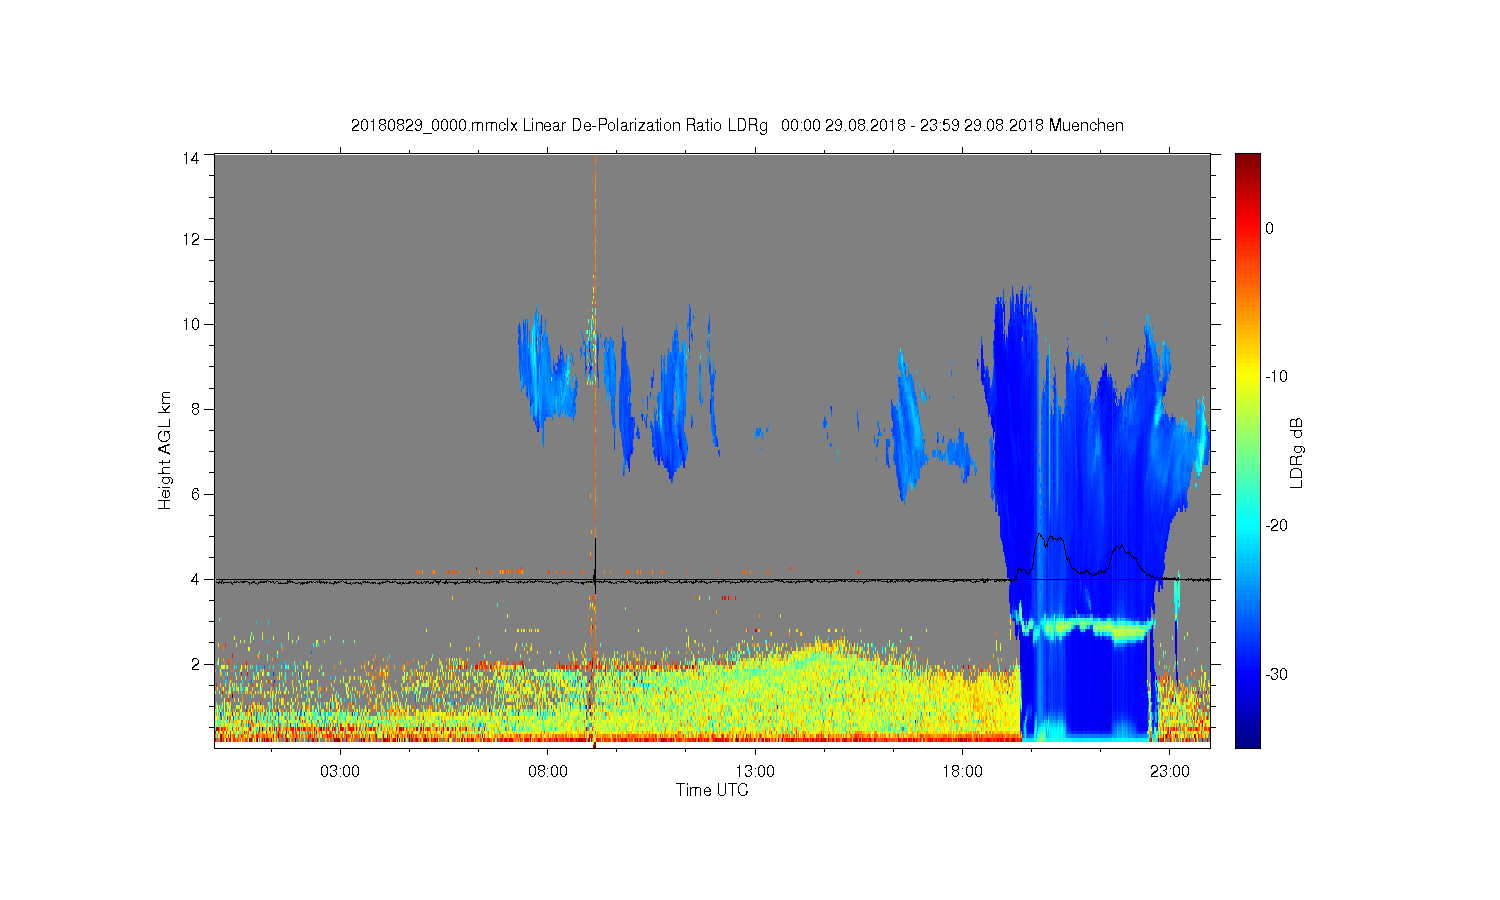Click the 08:00 time axis tick label
The image size is (1500, 900).
(x=548, y=772)
